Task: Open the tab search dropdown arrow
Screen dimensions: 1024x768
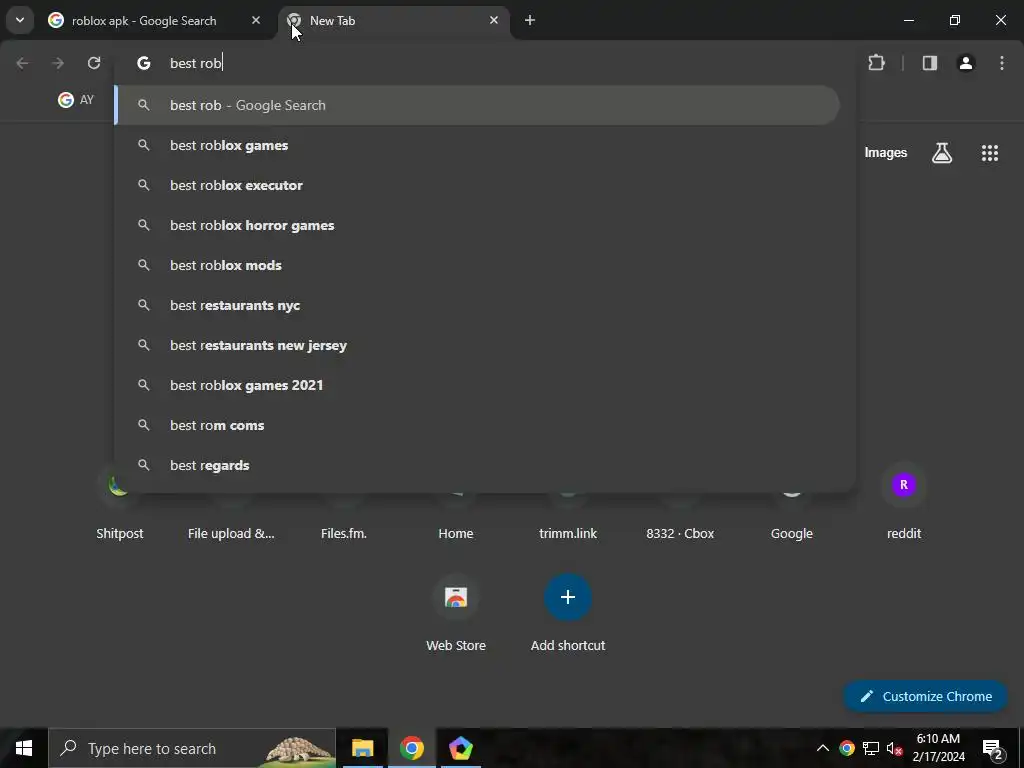Action: pos(20,20)
